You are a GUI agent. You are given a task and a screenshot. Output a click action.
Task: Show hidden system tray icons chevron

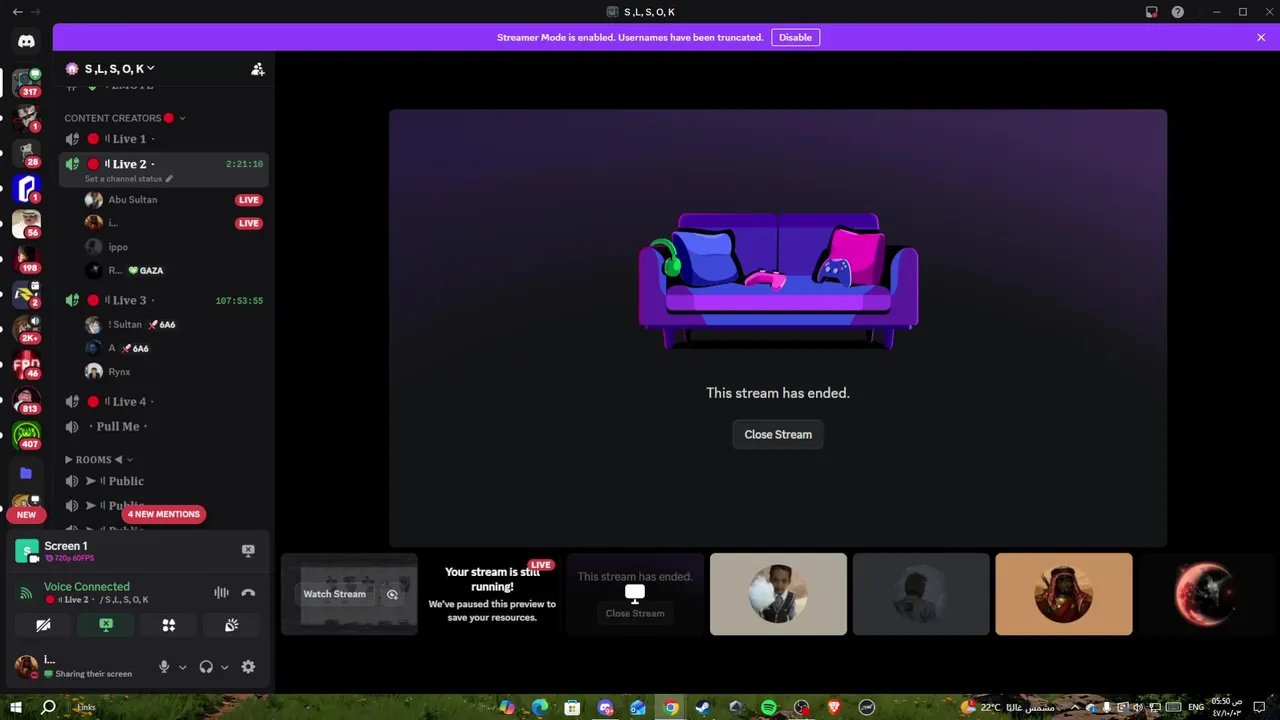click(x=1075, y=707)
